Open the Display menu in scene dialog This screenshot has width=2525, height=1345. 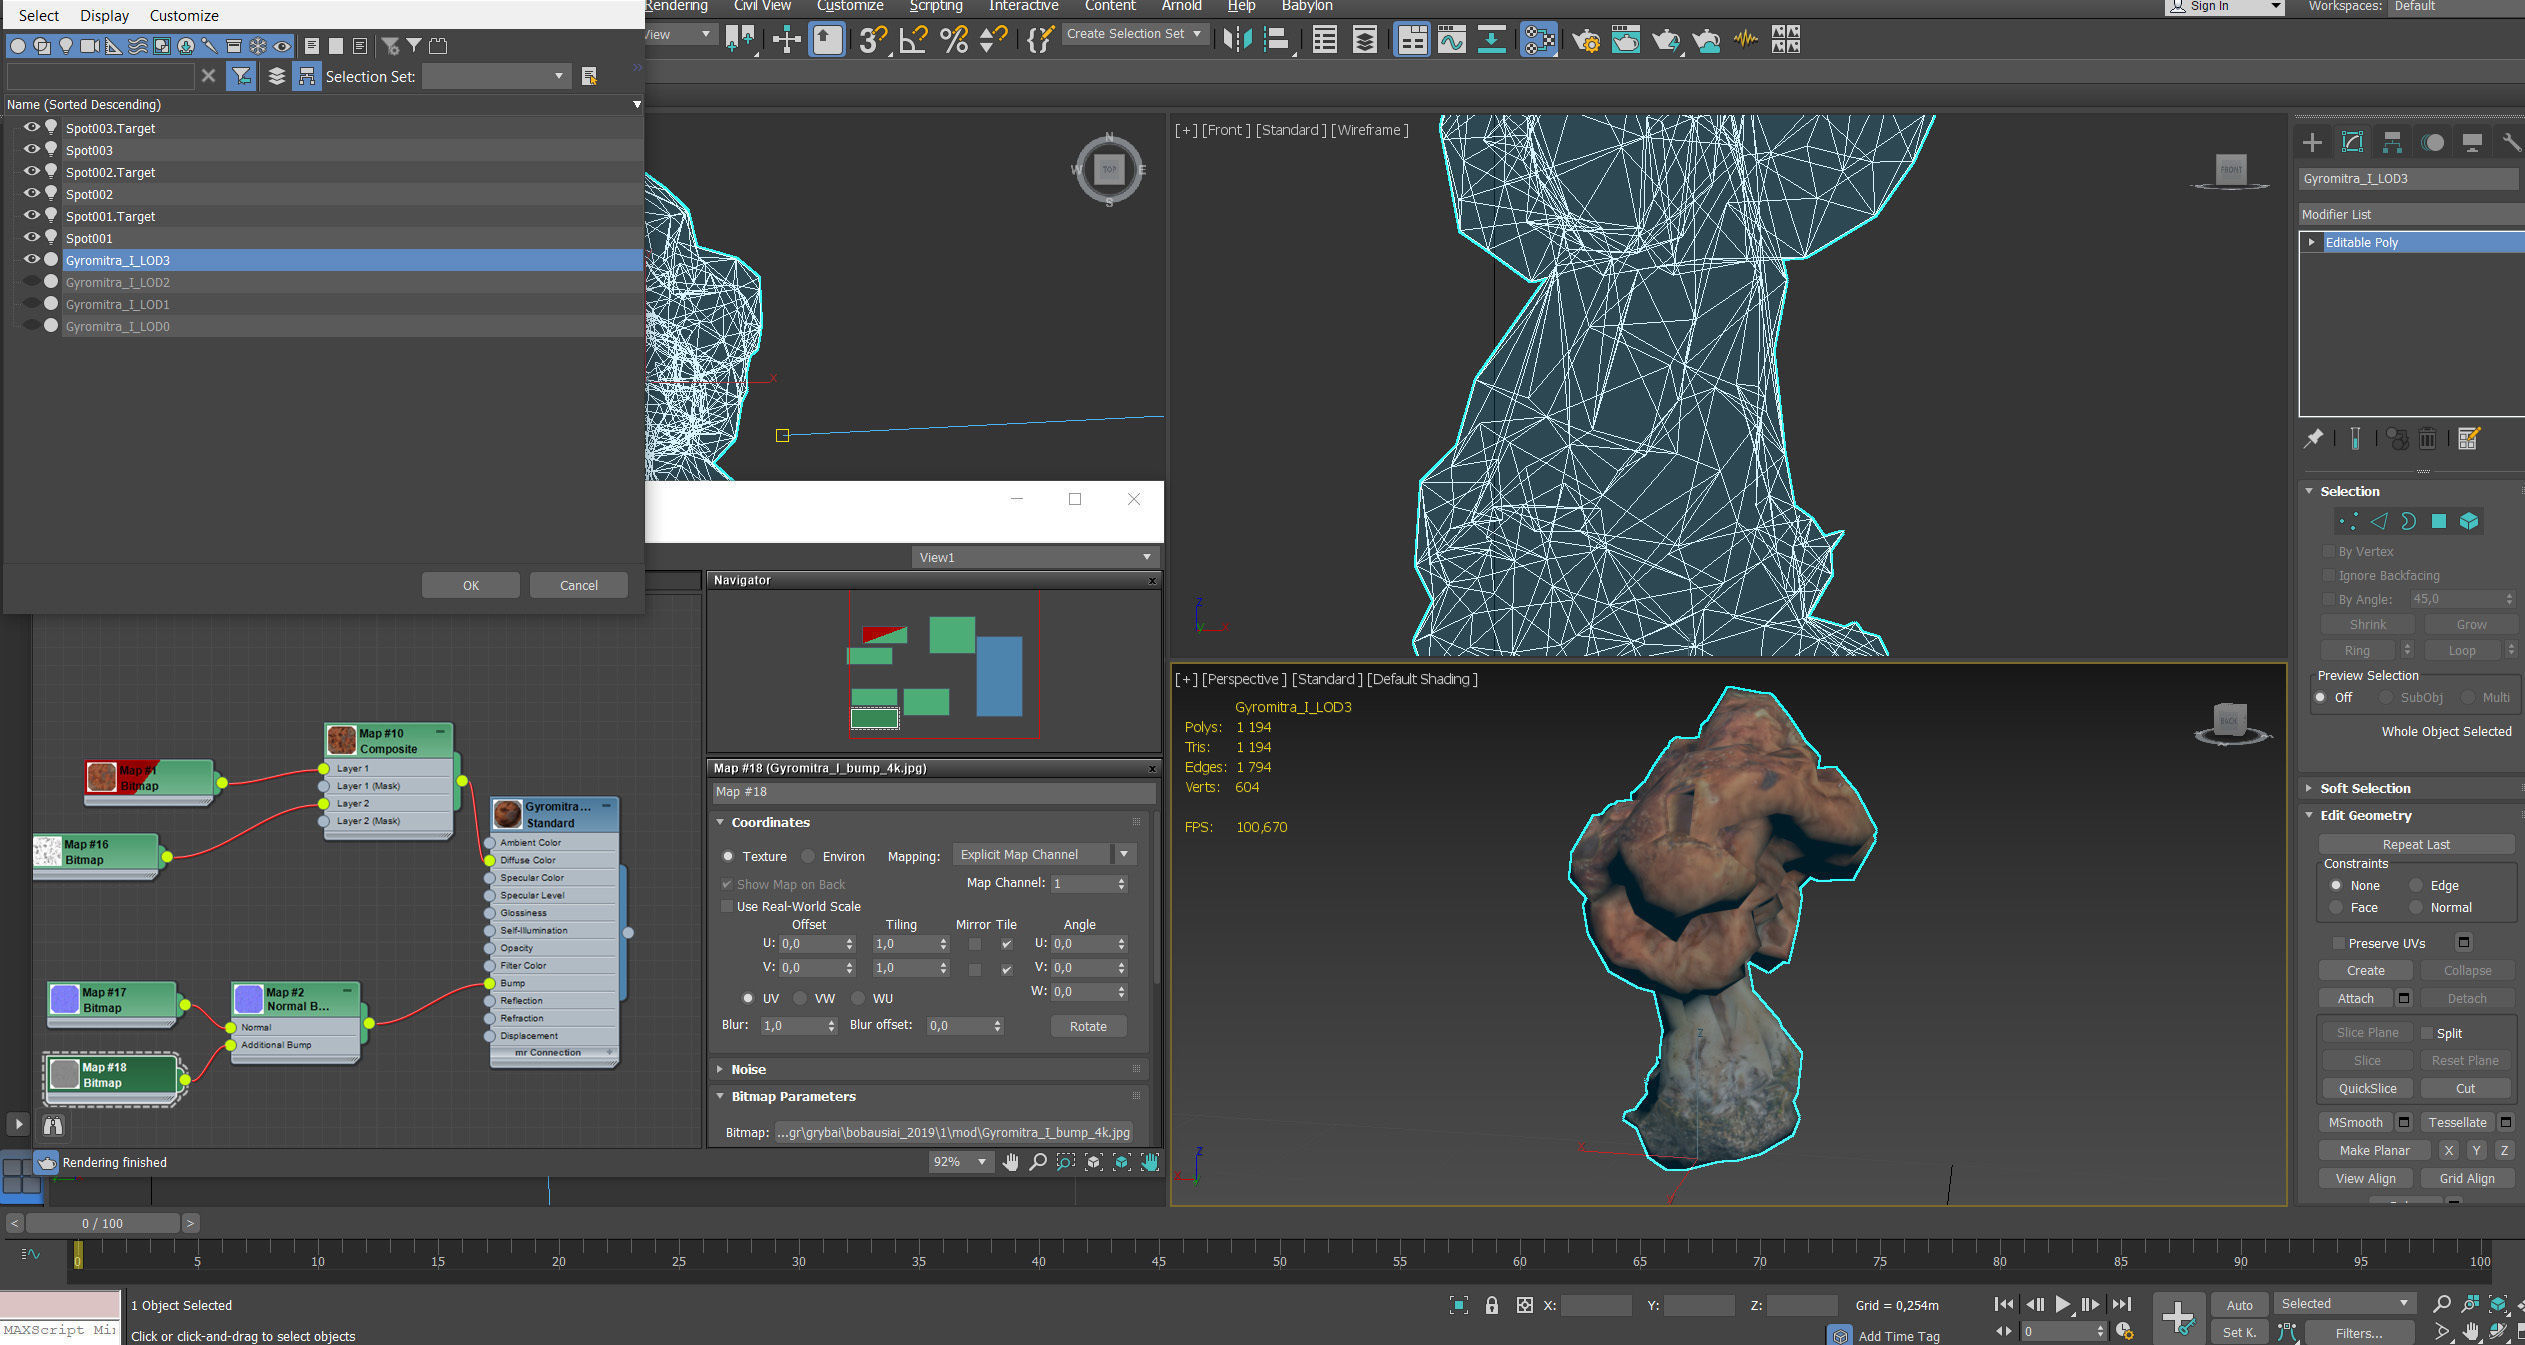tap(104, 16)
